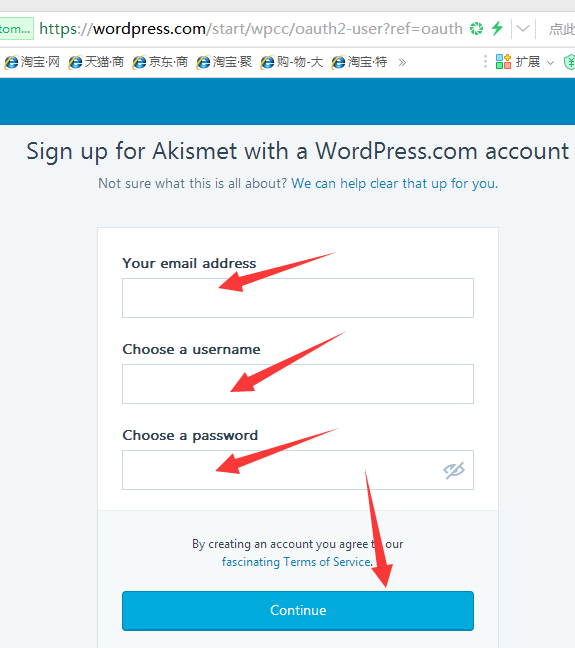This screenshot has width=575, height=648.
Task: Expand the address bar dropdown arrow
Action: [523, 29]
